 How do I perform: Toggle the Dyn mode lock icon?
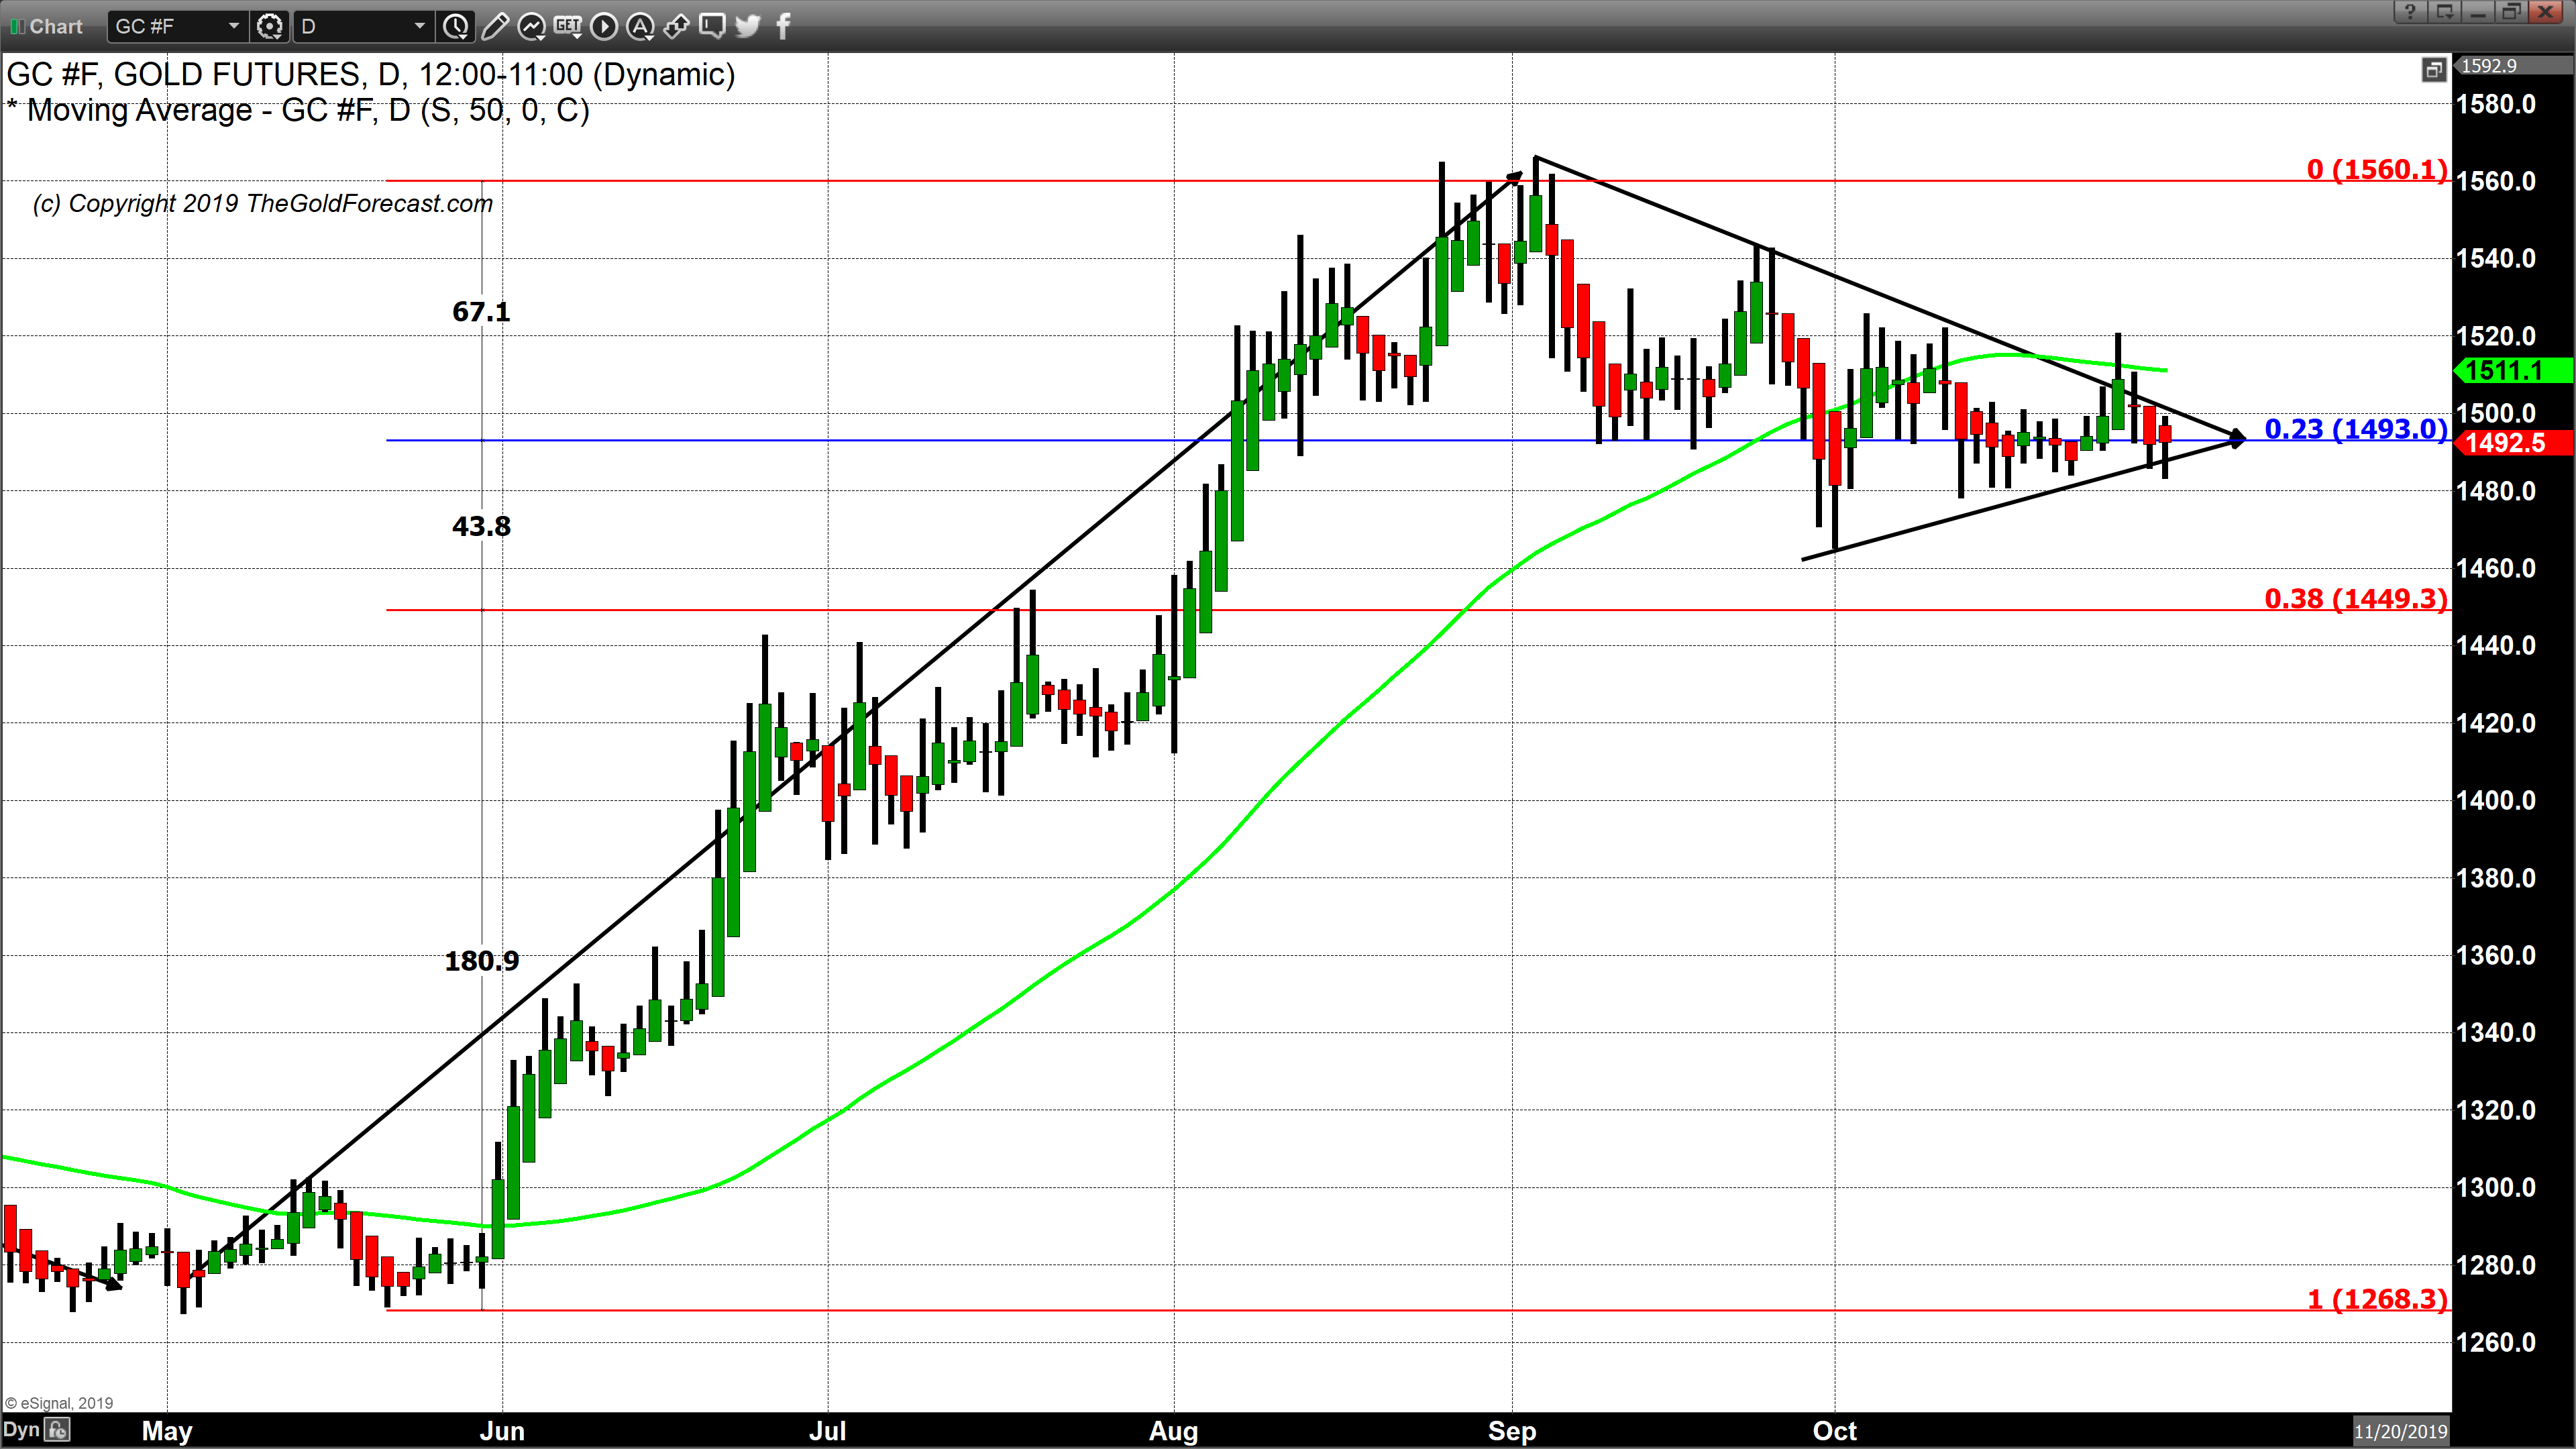coord(58,1430)
